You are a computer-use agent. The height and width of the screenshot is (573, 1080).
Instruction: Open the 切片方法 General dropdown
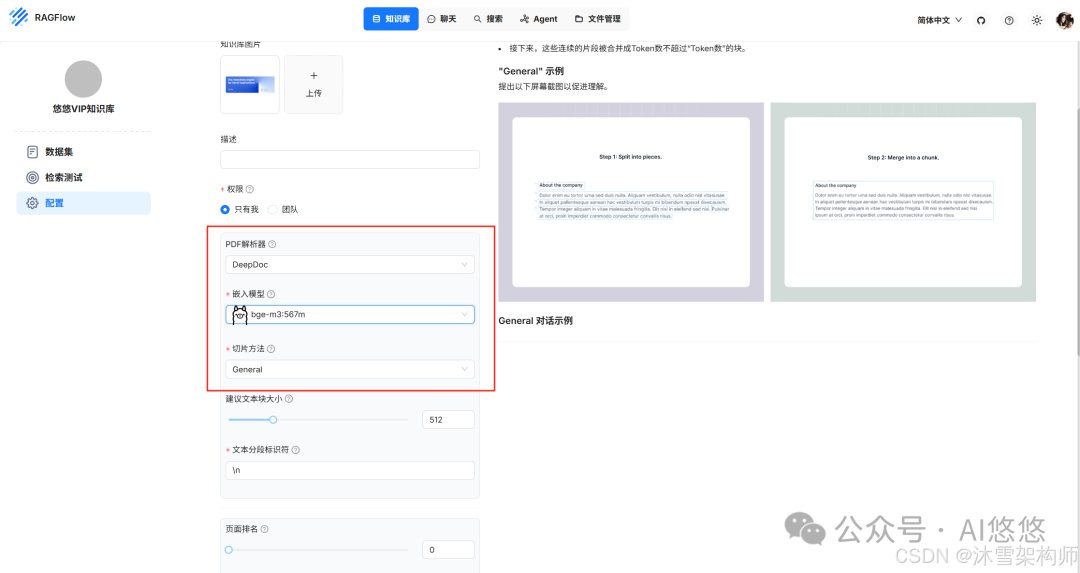[350, 369]
